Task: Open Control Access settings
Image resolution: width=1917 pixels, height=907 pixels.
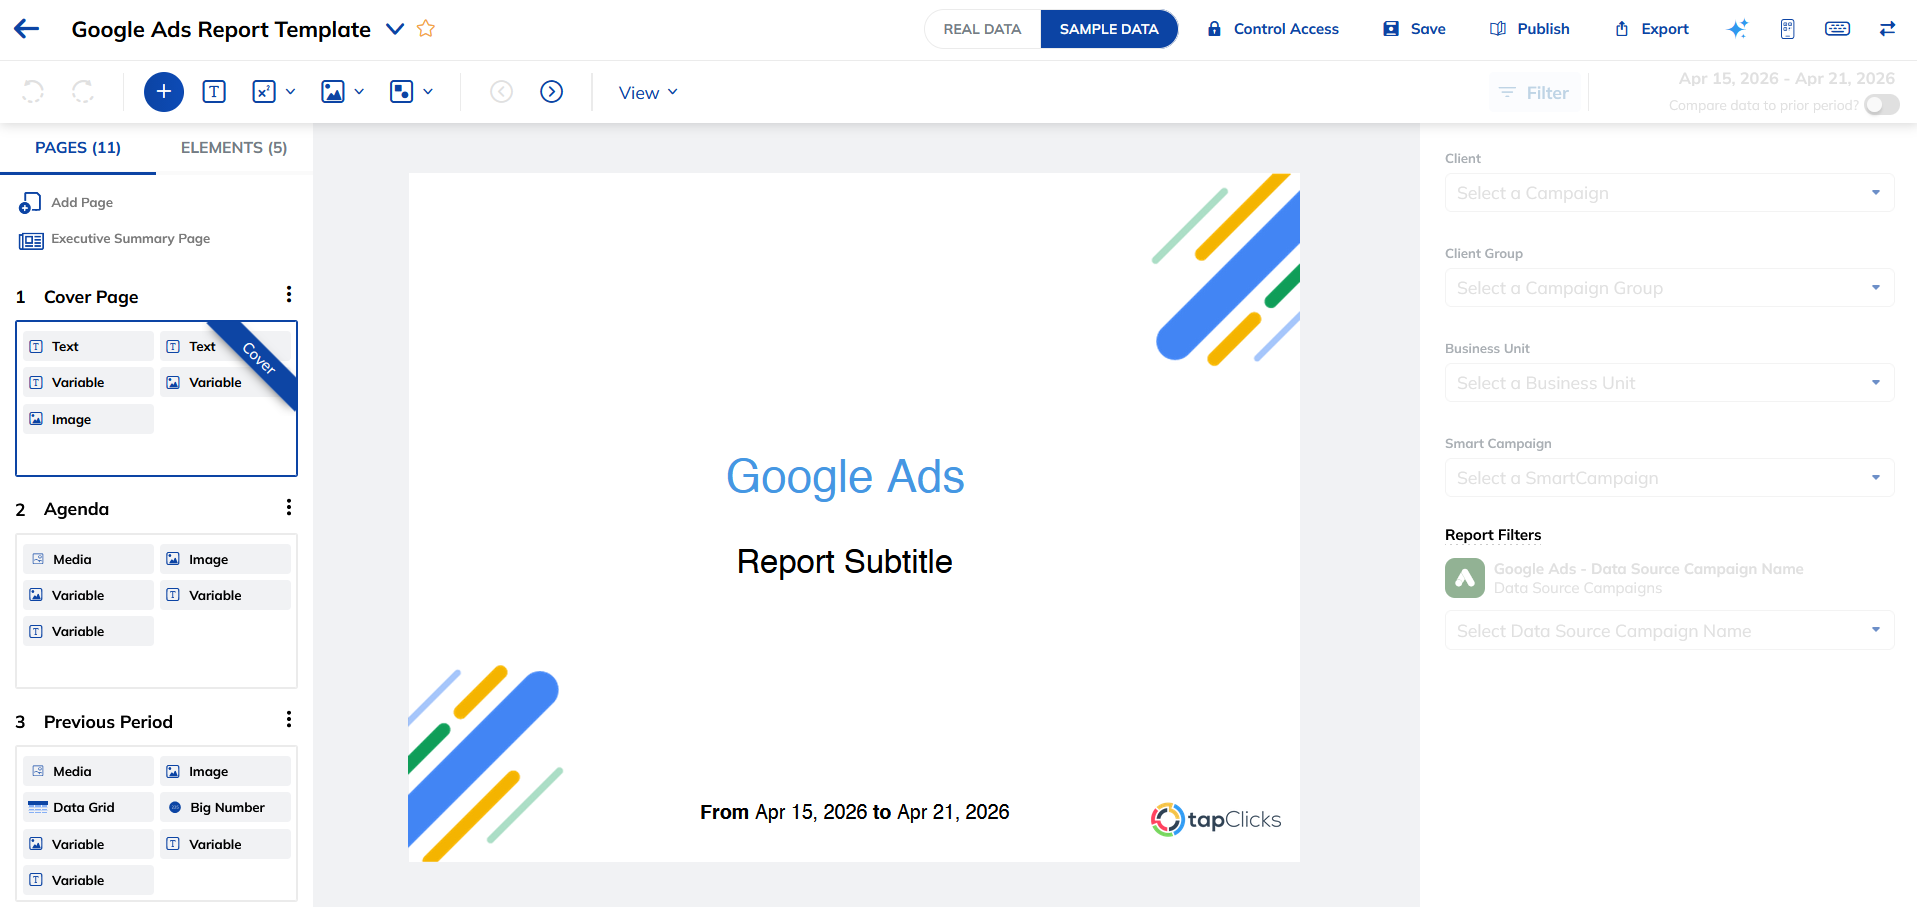Action: 1273,29
